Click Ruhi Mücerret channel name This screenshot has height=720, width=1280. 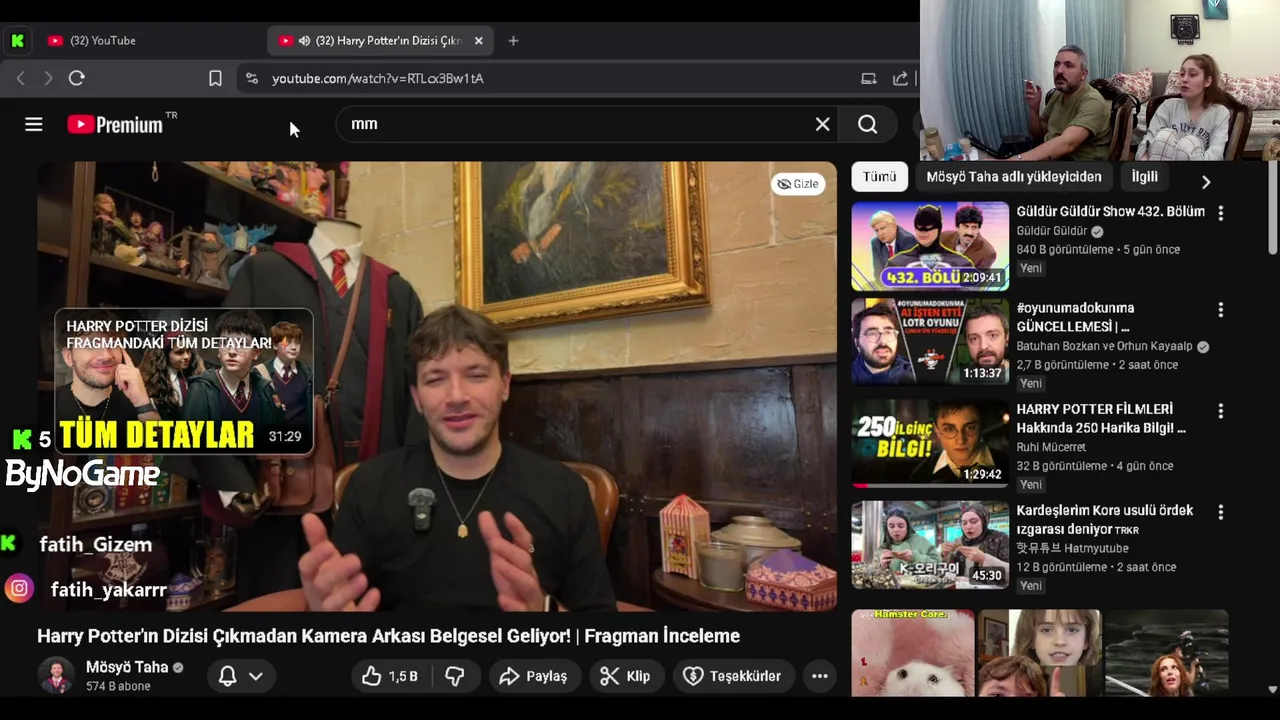click(1051, 447)
